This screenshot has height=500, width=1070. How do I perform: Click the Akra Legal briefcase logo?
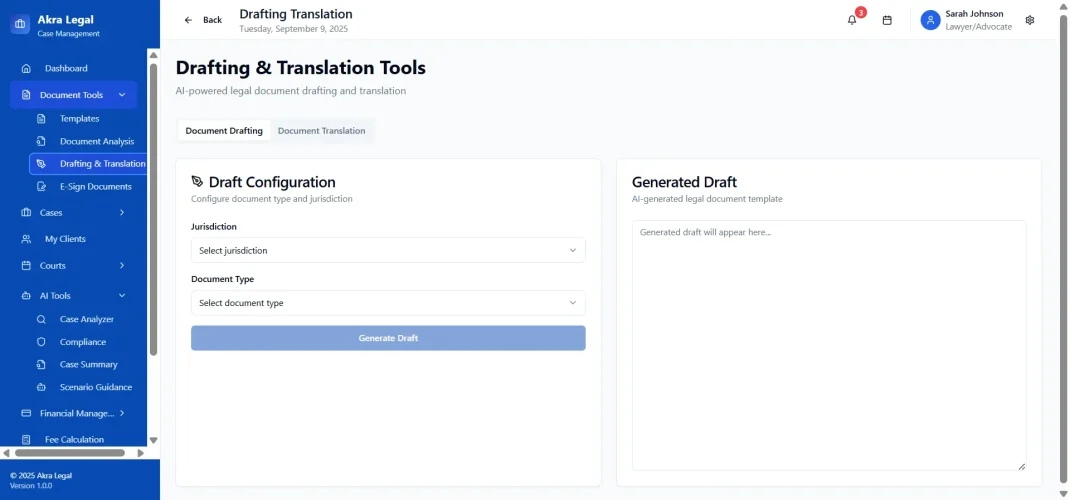[x=20, y=25]
